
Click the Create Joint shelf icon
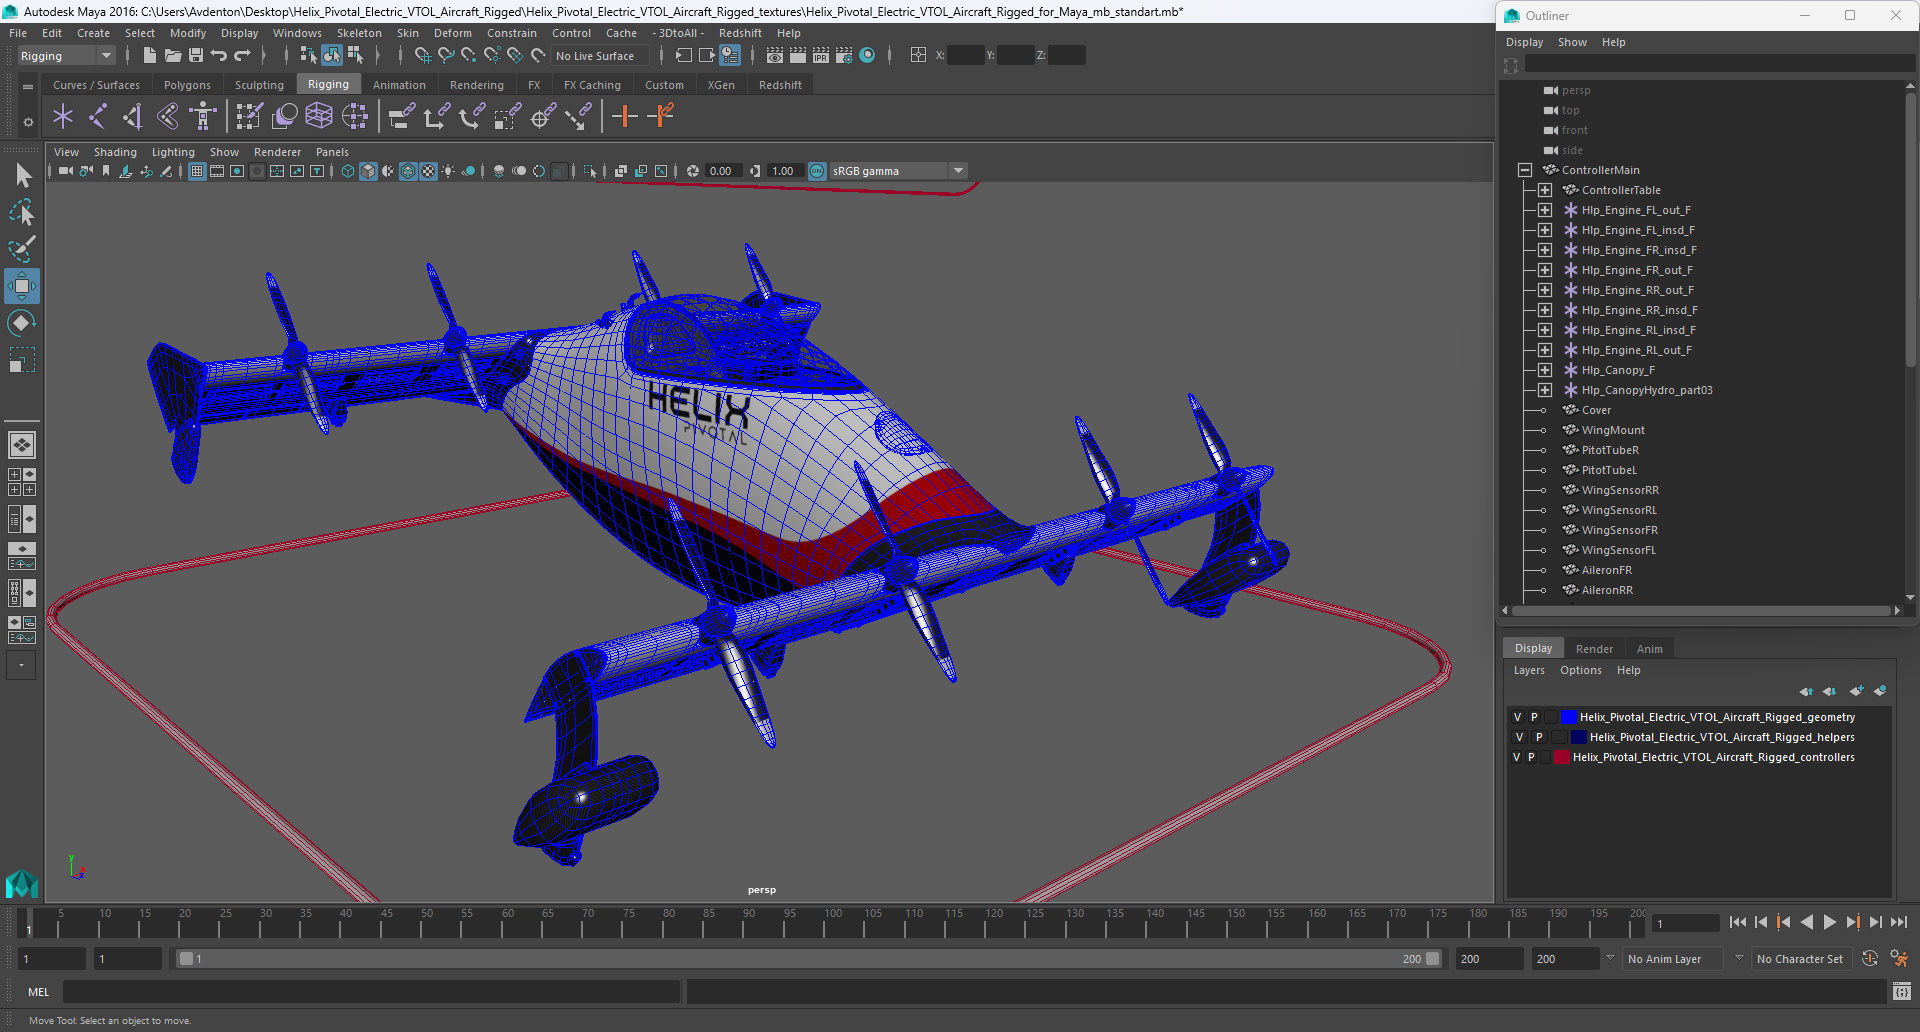pos(97,117)
